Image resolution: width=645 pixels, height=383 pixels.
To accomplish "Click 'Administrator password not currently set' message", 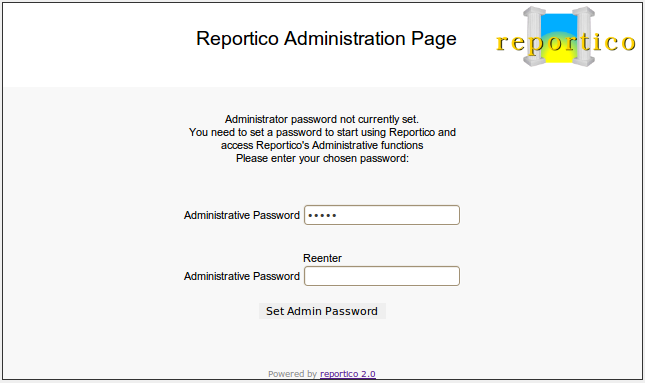I will coord(322,119).
